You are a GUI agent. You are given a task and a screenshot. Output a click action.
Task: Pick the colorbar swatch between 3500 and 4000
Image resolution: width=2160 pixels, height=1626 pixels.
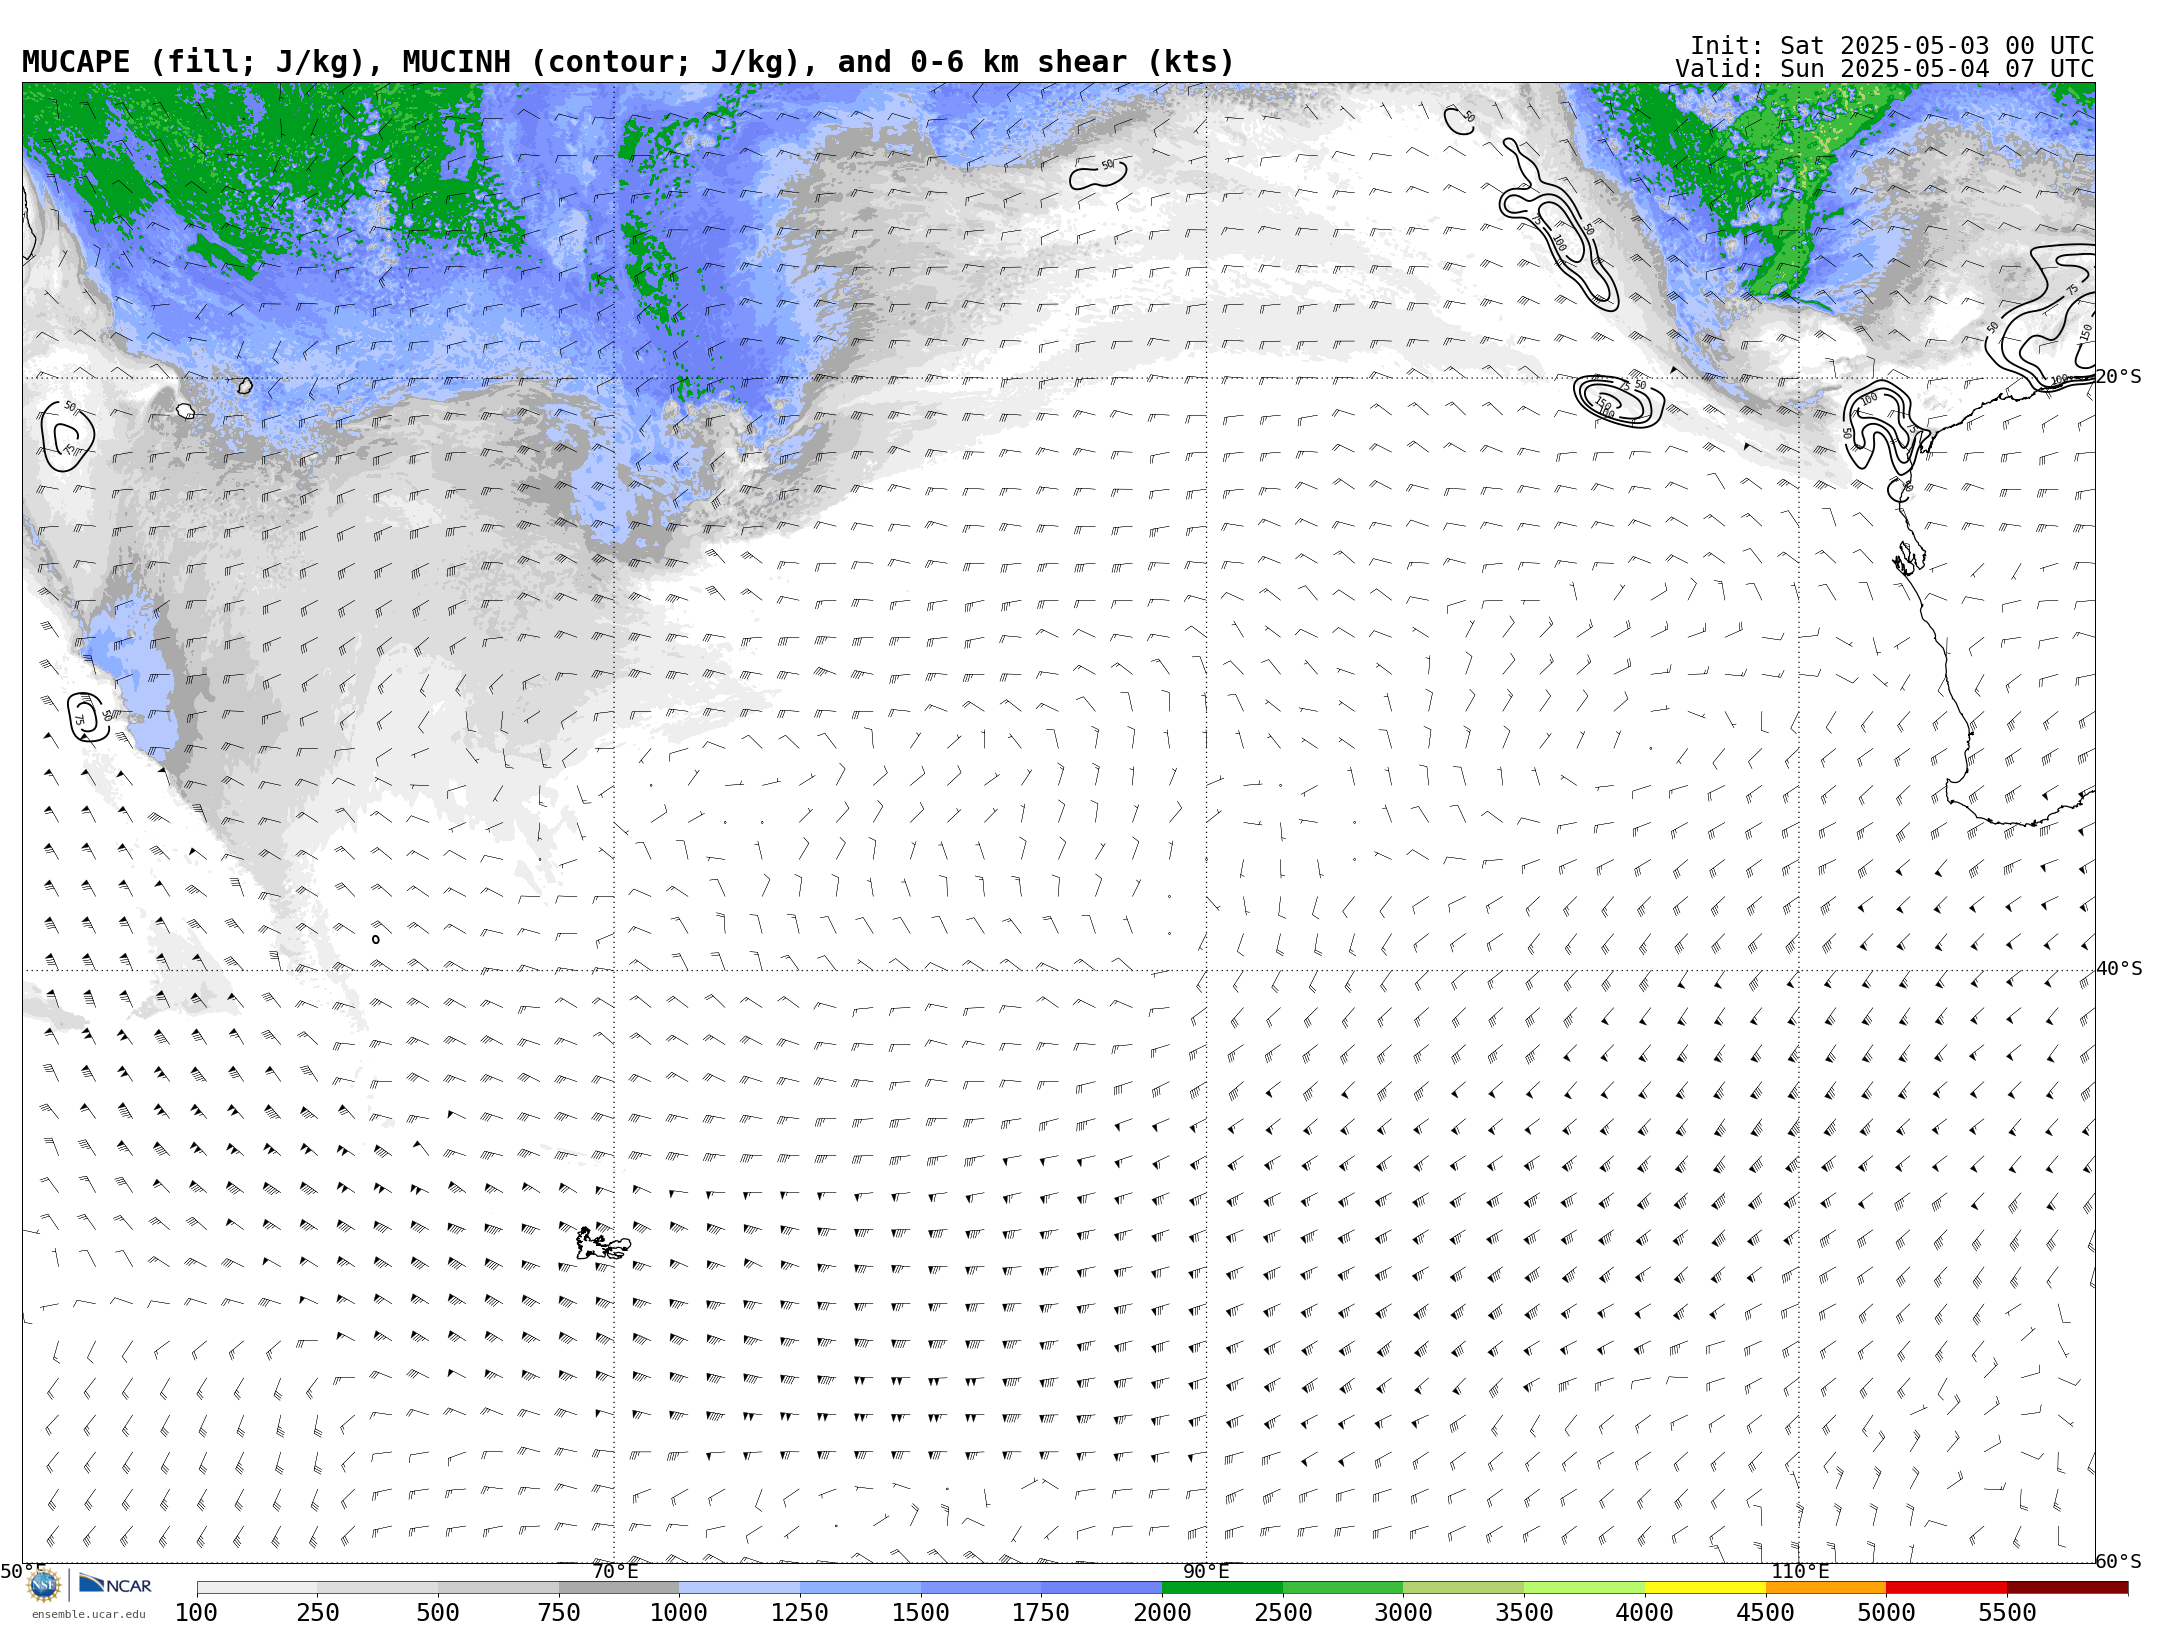pyautogui.click(x=1584, y=1587)
